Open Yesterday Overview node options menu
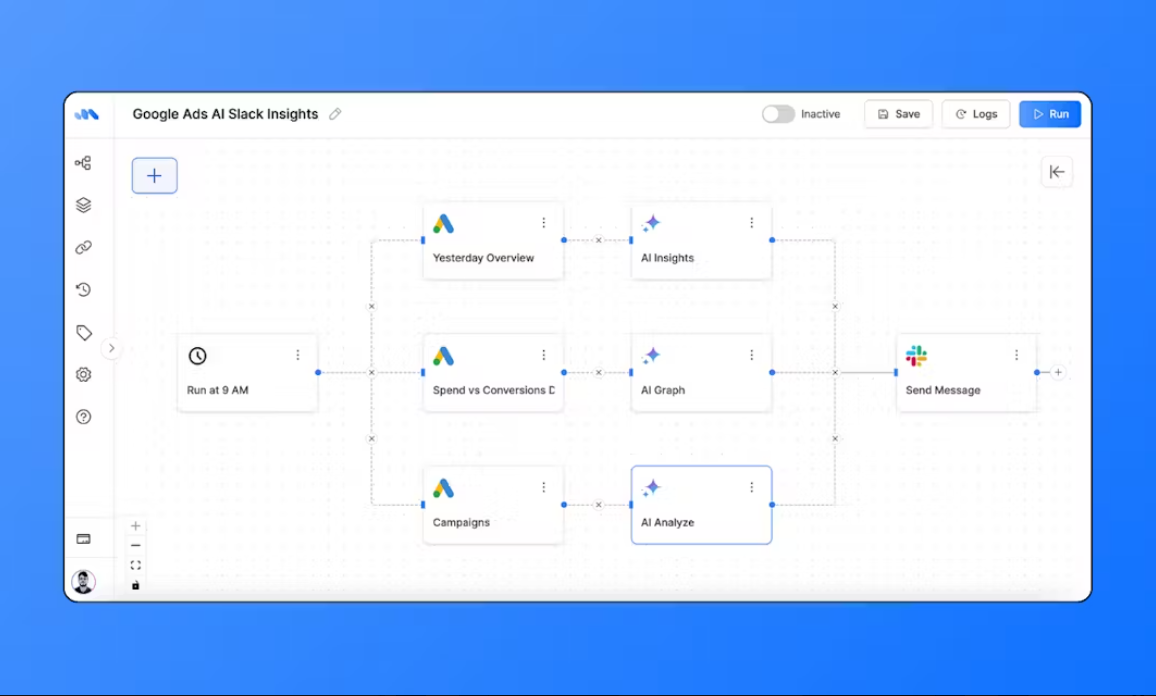 [x=543, y=223]
